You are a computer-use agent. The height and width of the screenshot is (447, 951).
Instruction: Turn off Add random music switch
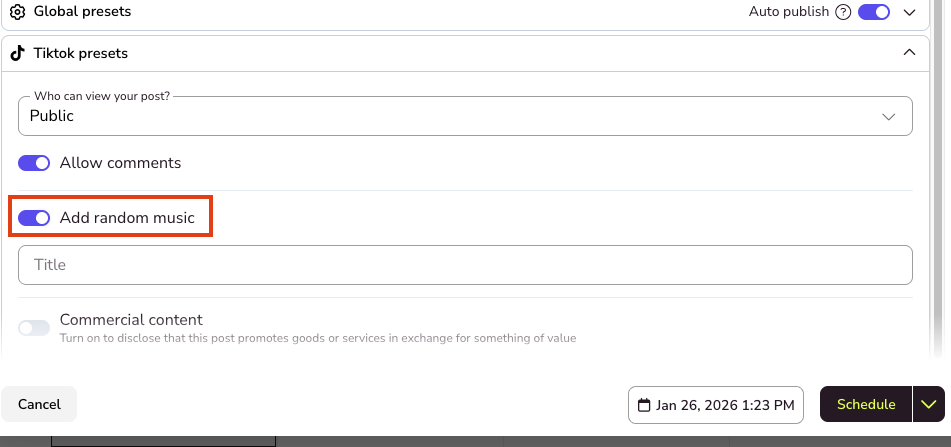click(34, 217)
